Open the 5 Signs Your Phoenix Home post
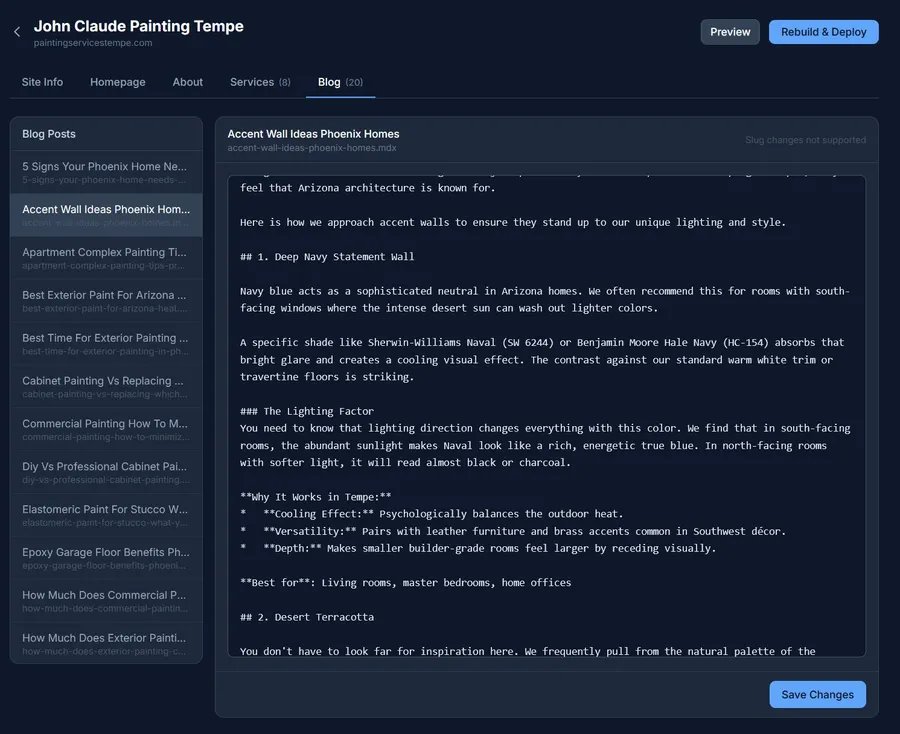Image resolution: width=900 pixels, height=734 pixels. [x=106, y=172]
